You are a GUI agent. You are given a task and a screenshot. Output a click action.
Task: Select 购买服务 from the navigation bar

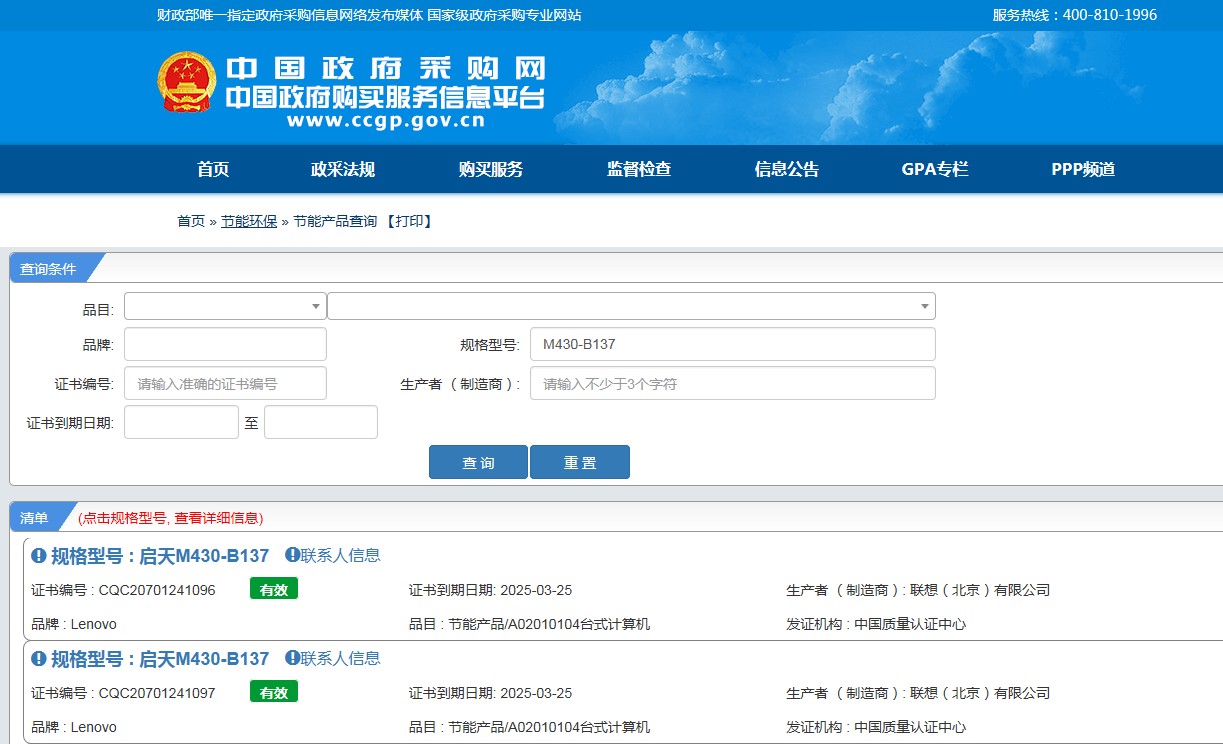(491, 169)
